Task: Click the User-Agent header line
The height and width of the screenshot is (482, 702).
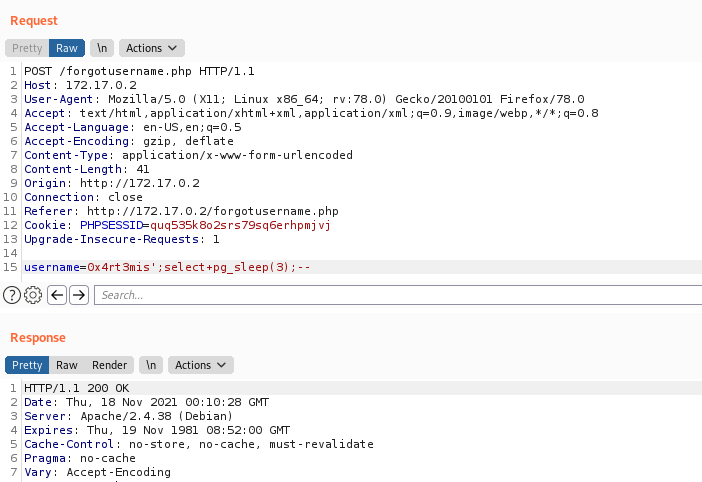Action: [304, 99]
